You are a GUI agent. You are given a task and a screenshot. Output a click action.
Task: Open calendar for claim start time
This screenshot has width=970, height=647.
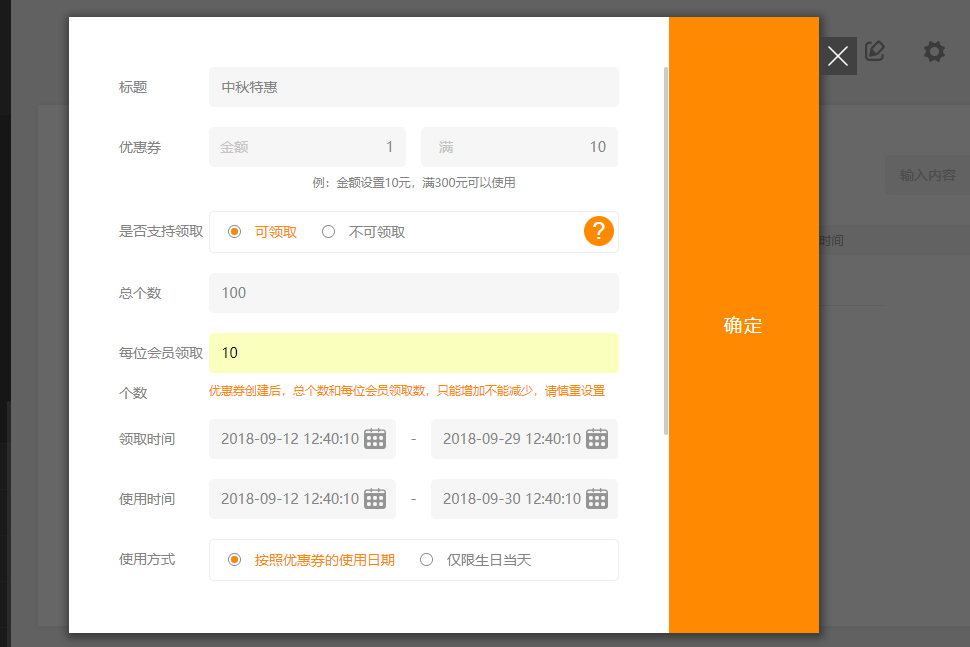coord(375,439)
